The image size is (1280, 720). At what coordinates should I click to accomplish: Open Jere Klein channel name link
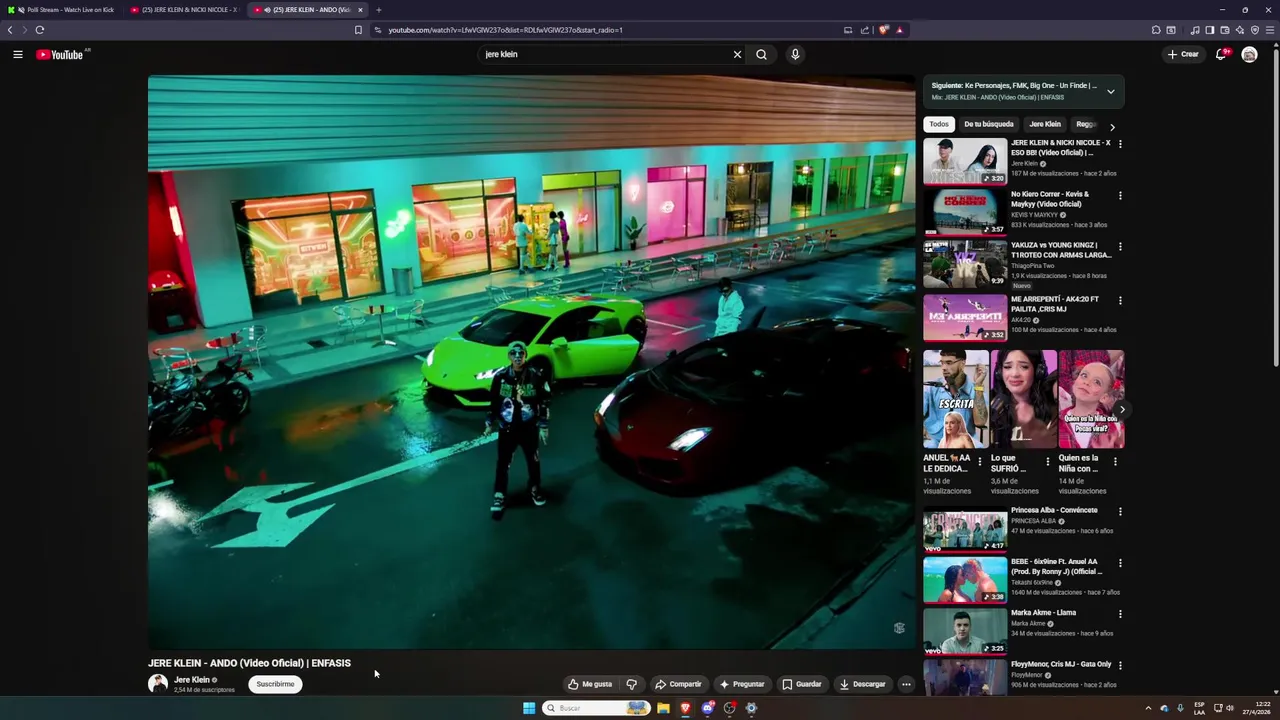coord(192,679)
